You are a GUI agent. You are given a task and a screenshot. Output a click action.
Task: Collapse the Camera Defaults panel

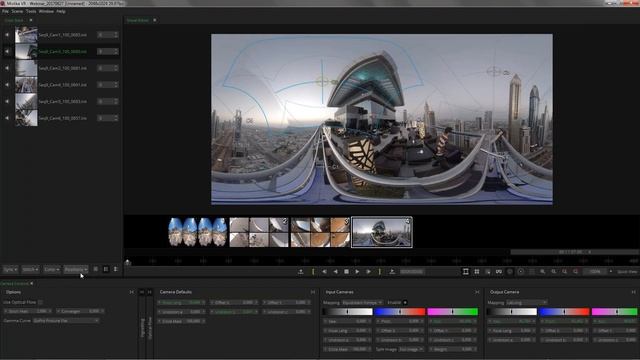point(313,292)
